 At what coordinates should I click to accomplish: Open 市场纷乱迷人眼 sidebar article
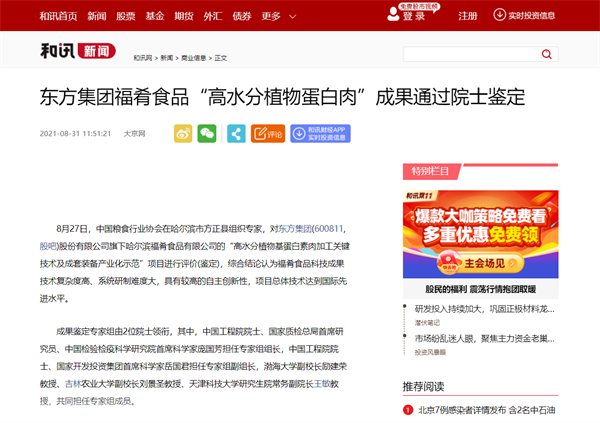point(484,338)
